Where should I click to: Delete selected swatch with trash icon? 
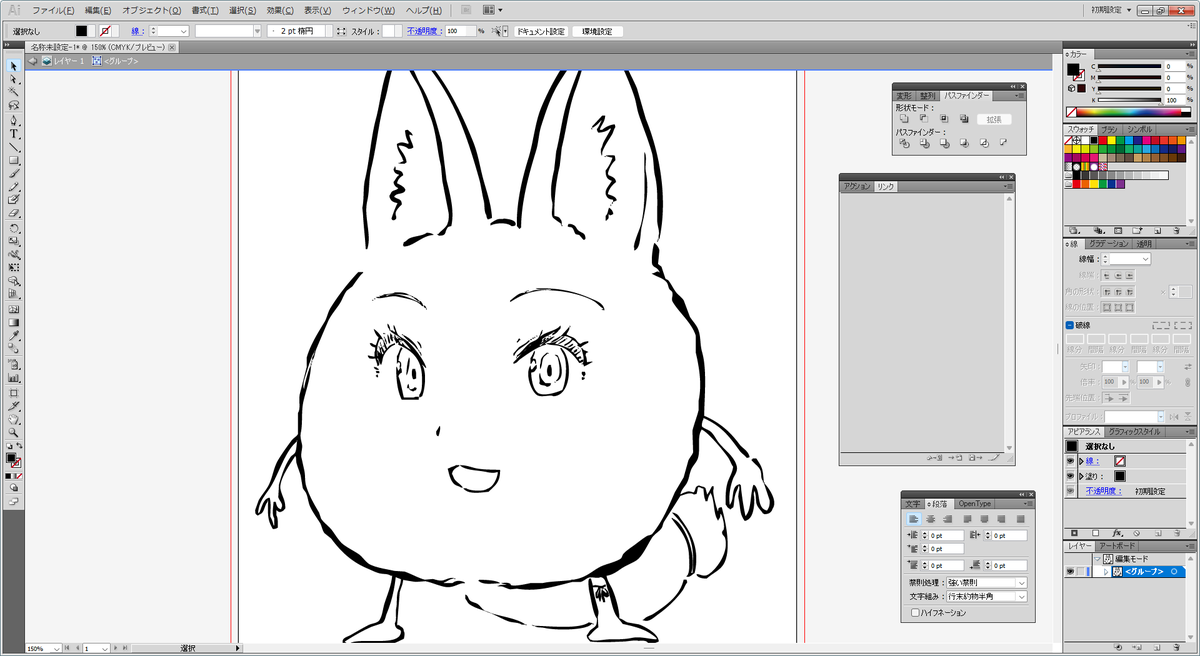tap(1176, 231)
